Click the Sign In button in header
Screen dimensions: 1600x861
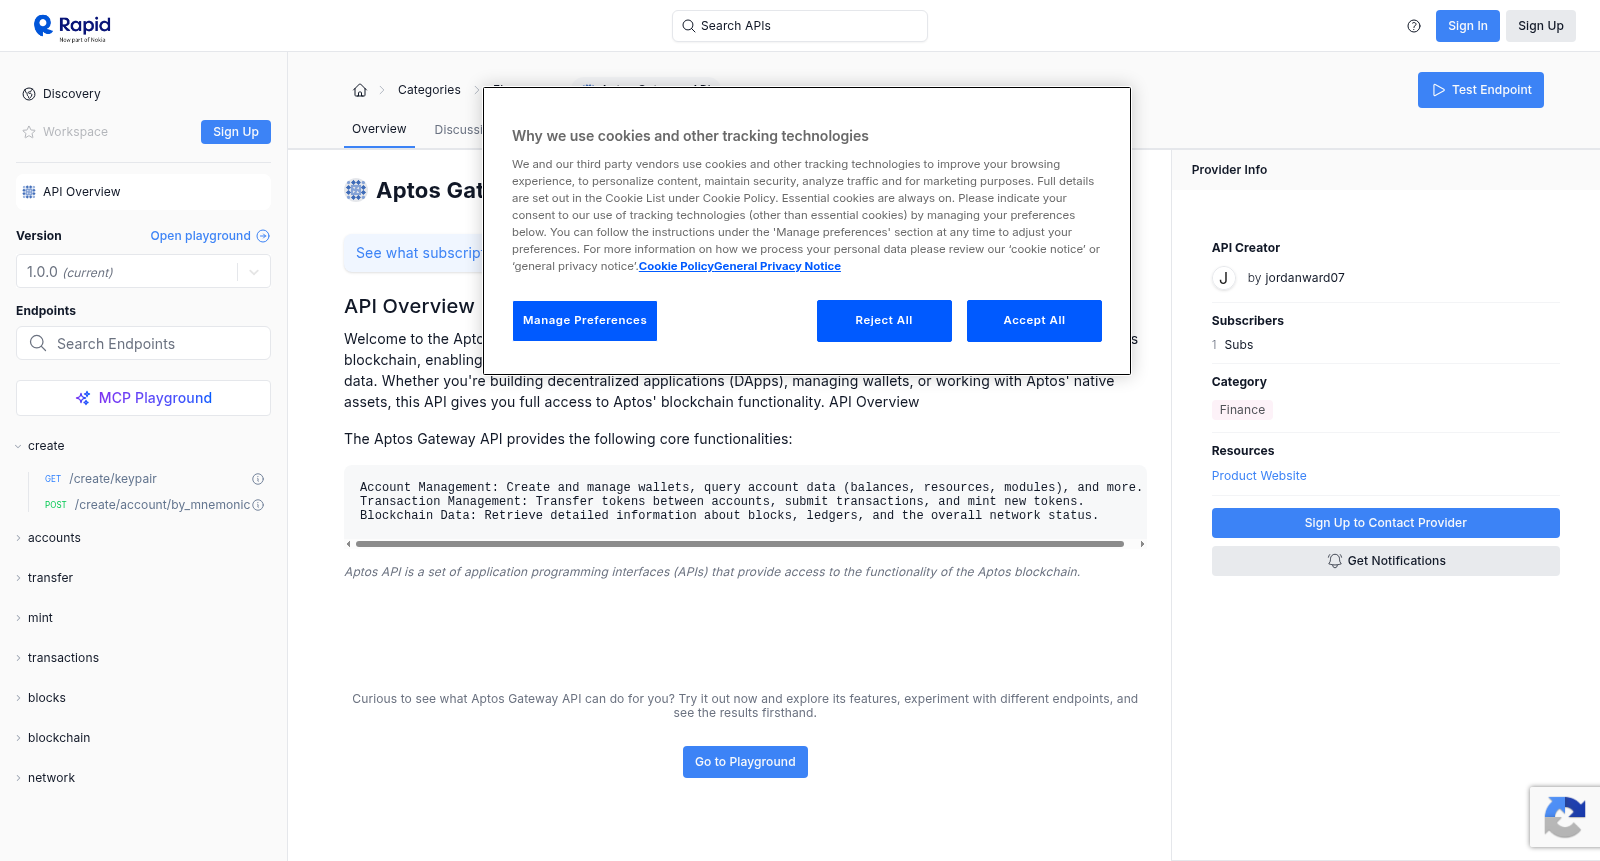1468,26
